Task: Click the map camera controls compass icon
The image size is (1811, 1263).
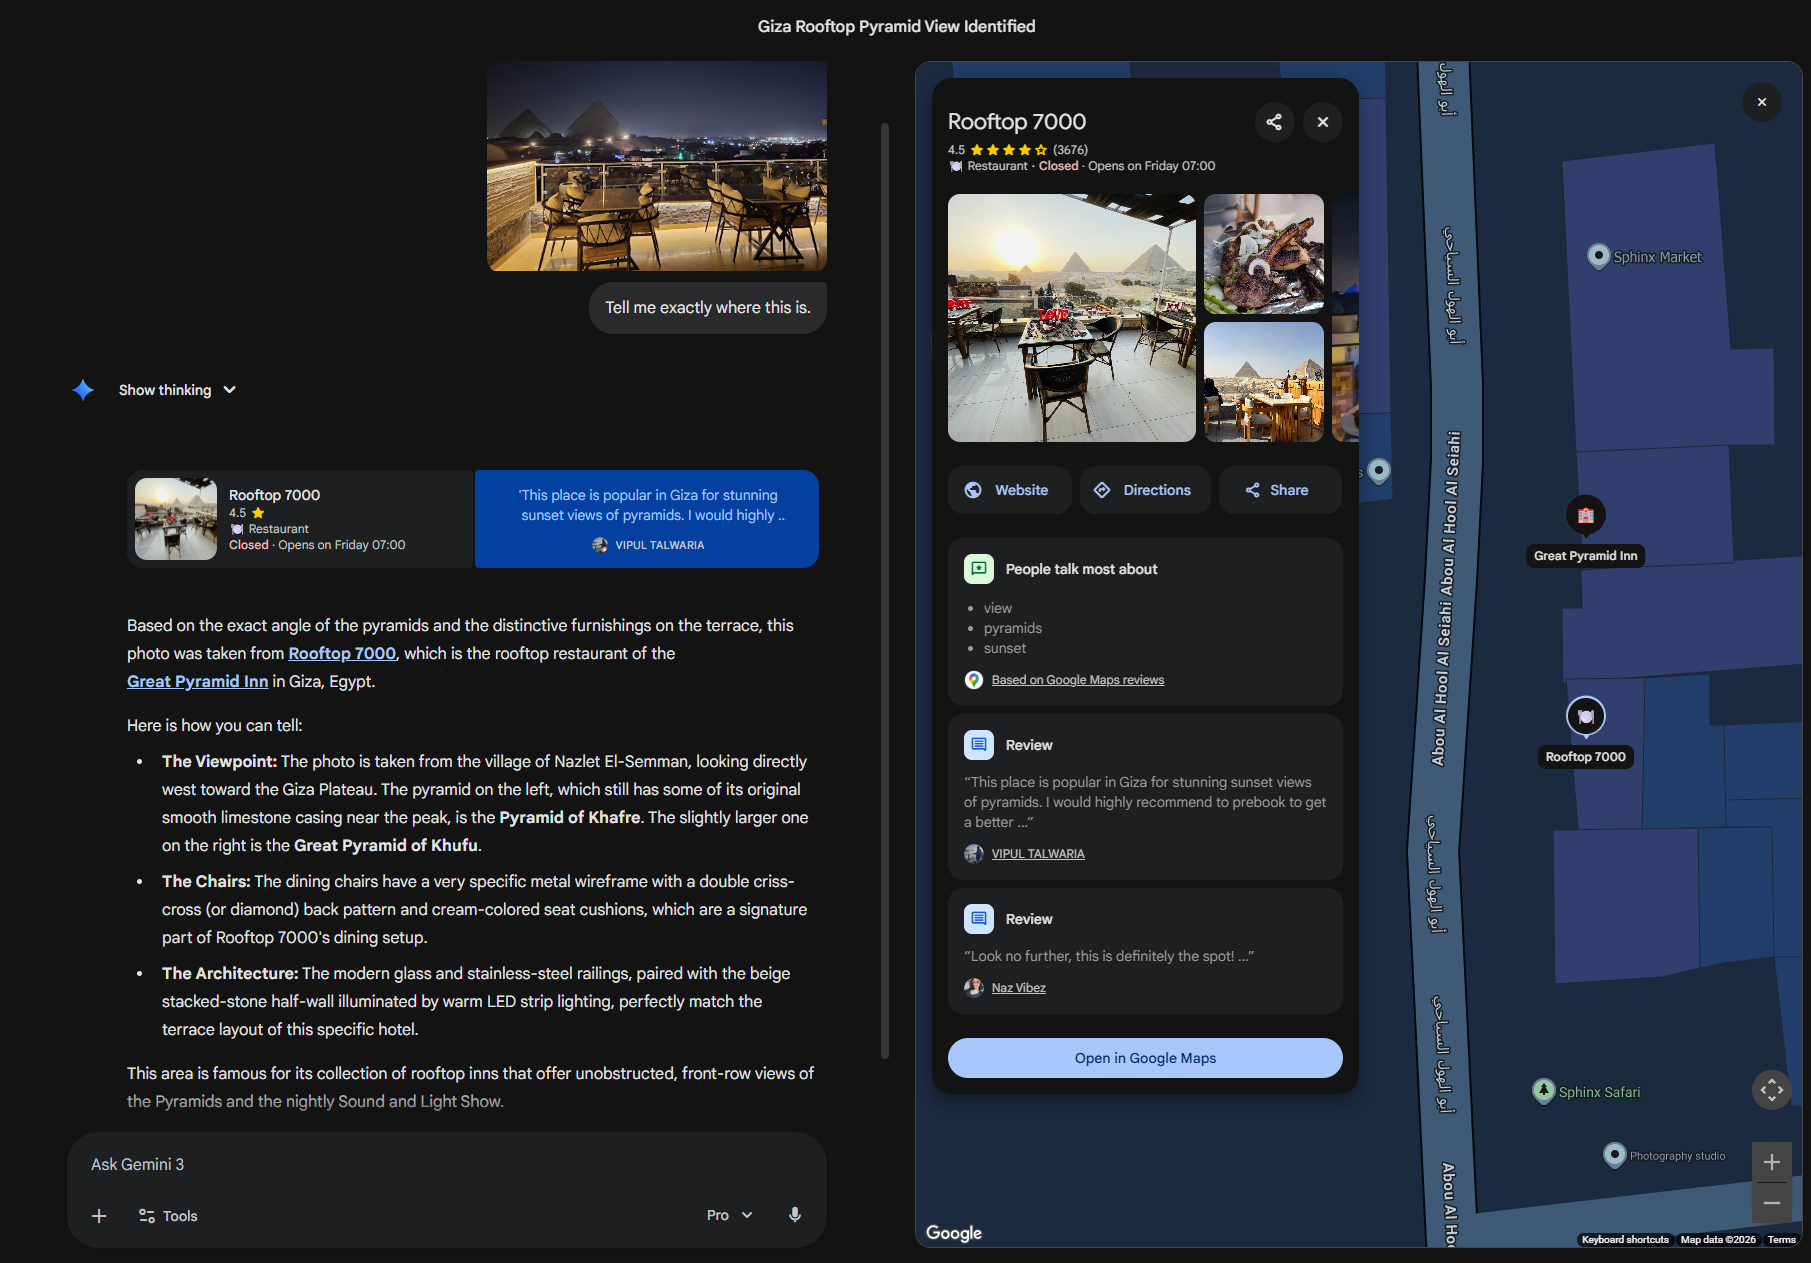Action: (x=1771, y=1090)
